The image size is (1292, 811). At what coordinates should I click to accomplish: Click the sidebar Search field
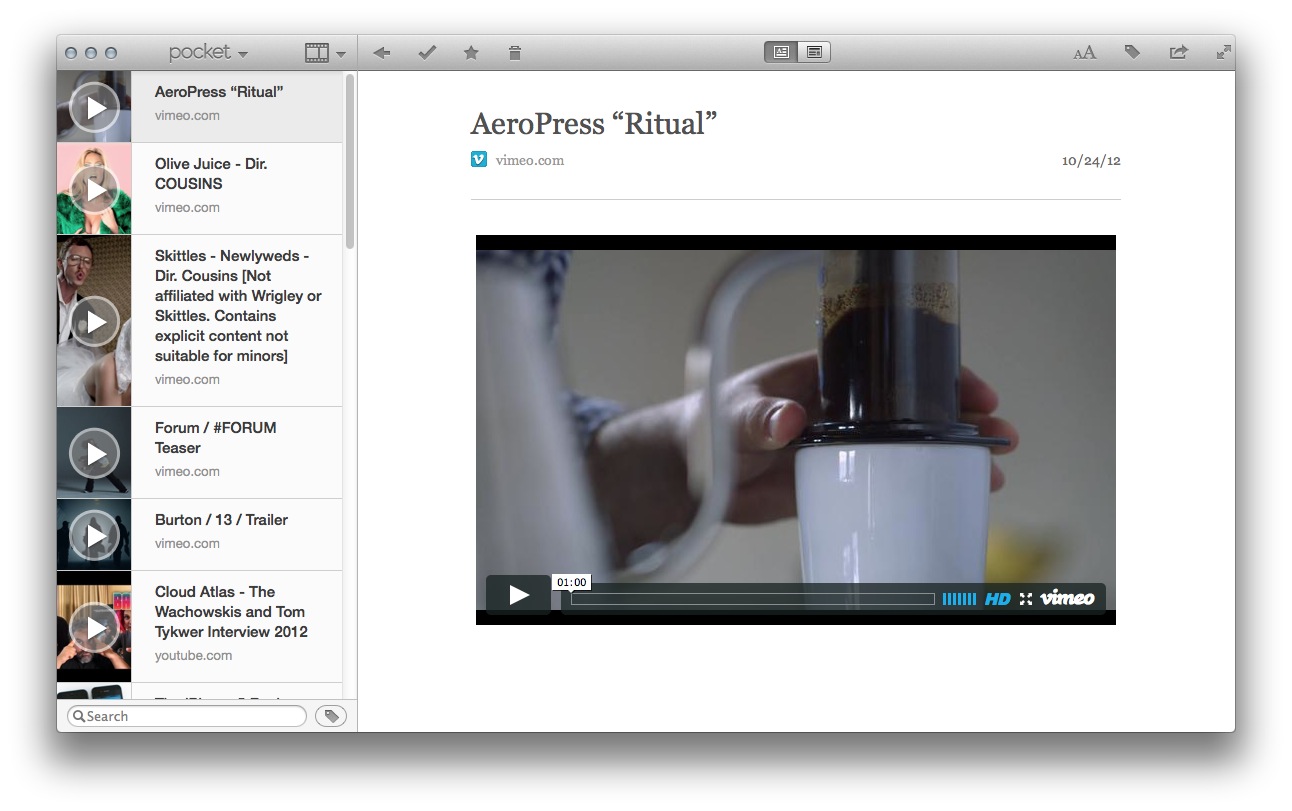pyautogui.click(x=187, y=716)
